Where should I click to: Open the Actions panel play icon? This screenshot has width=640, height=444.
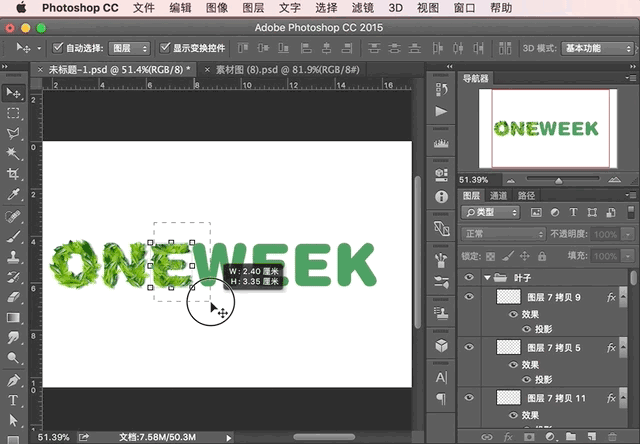441,111
